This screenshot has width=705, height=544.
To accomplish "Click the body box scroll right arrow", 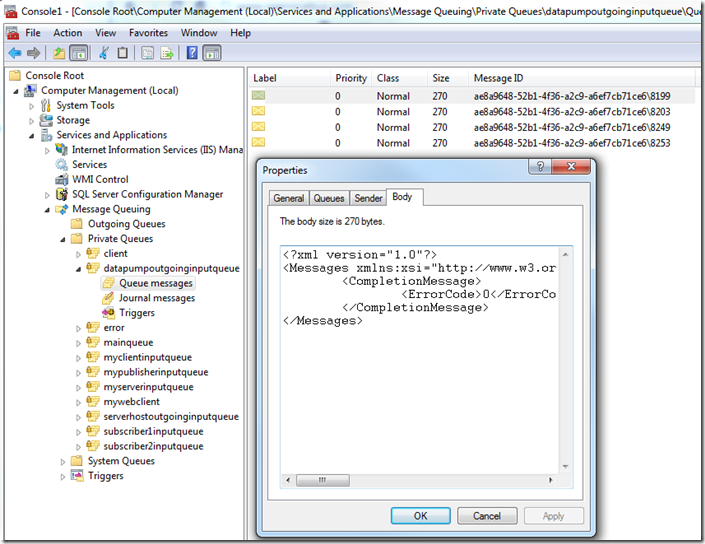I will click(x=550, y=480).
